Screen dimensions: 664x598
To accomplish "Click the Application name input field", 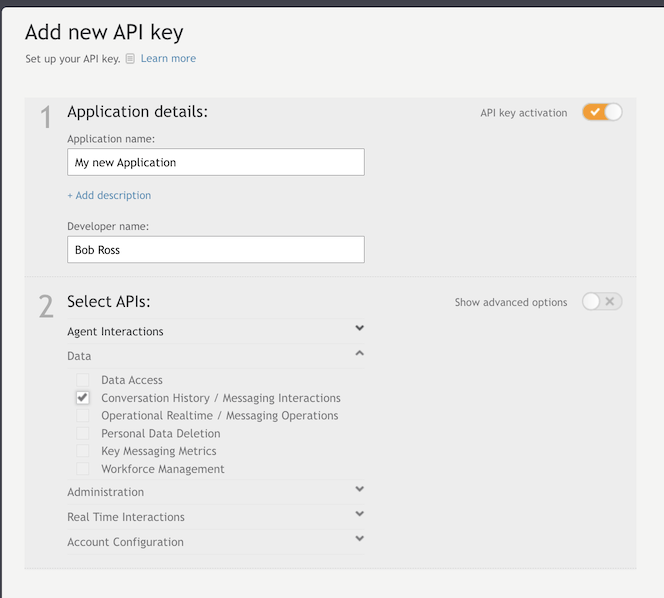I will click(x=216, y=162).
